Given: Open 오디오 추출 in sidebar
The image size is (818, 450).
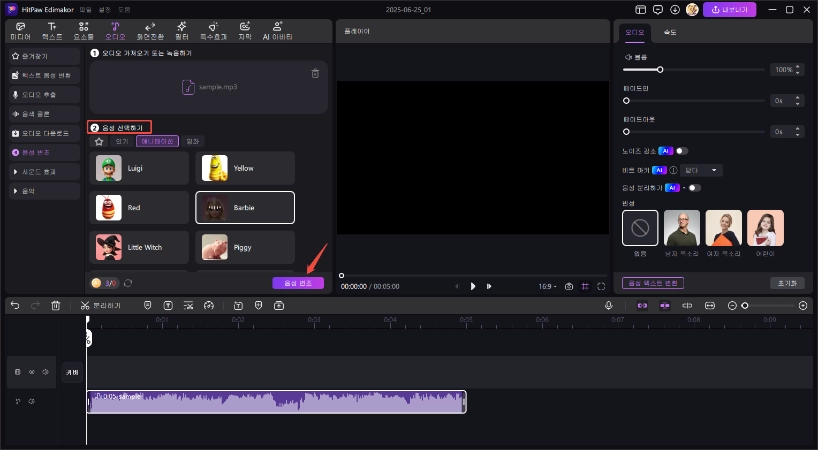Looking at the screenshot, I should [x=44, y=94].
